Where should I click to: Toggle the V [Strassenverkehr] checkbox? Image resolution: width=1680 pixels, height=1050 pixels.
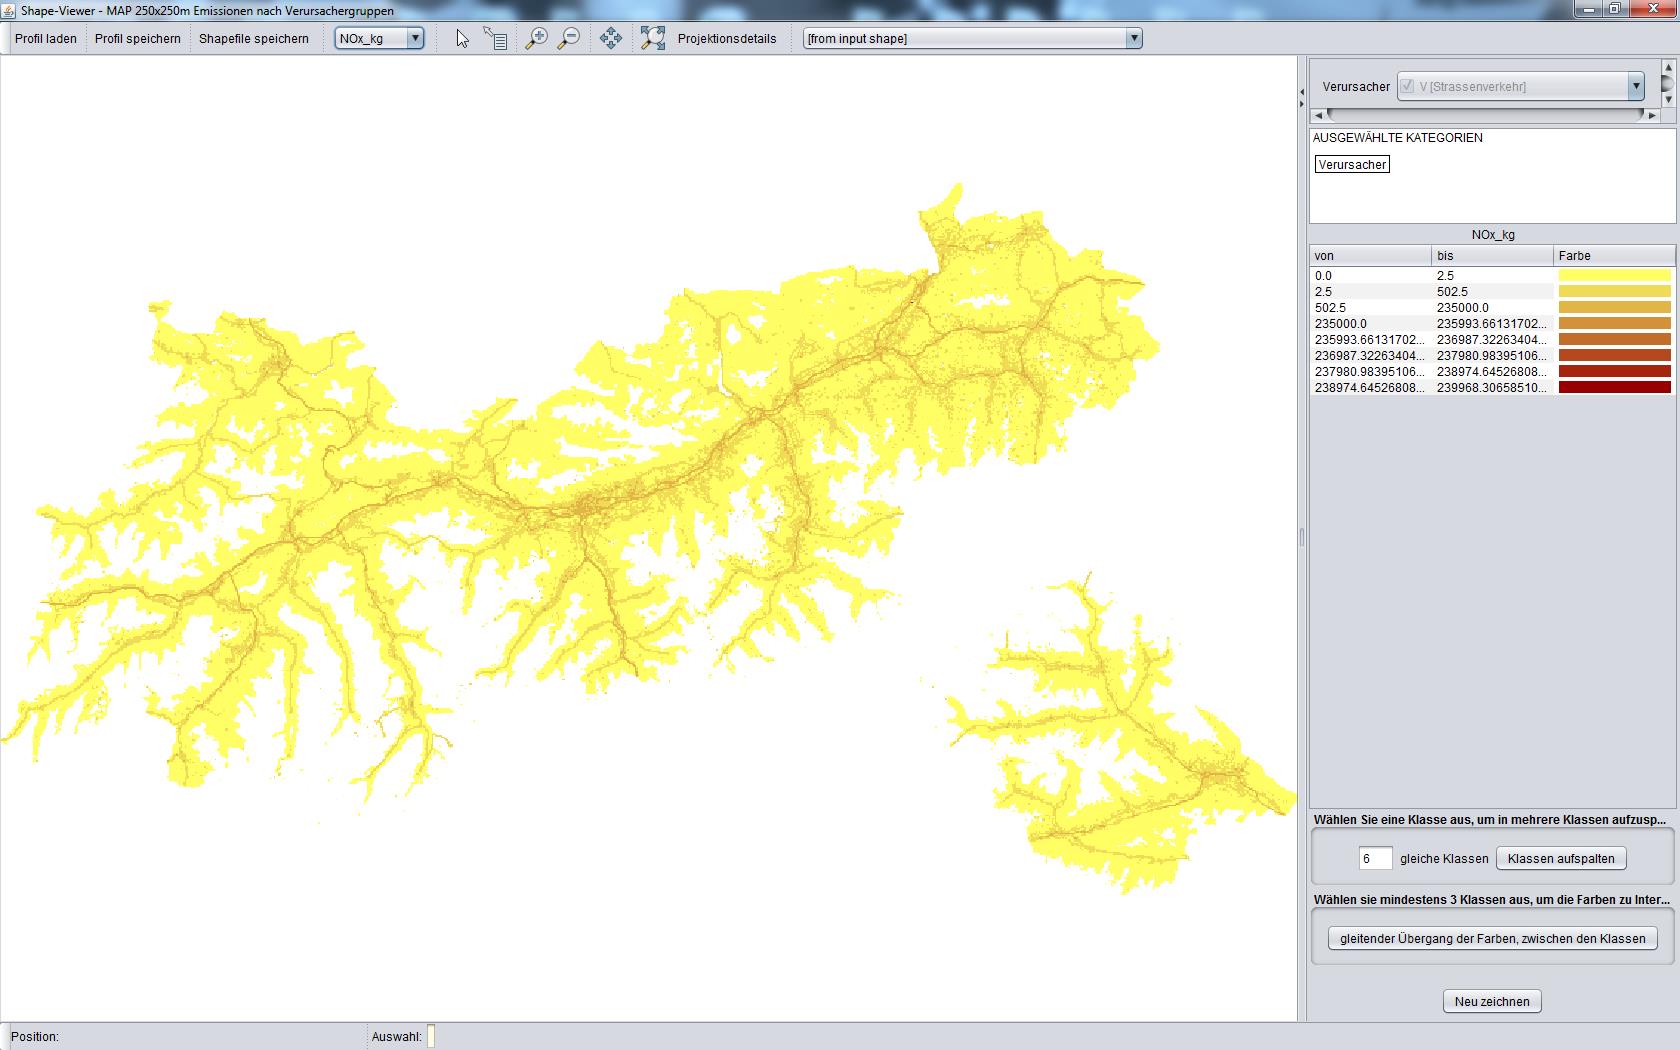tap(1407, 86)
